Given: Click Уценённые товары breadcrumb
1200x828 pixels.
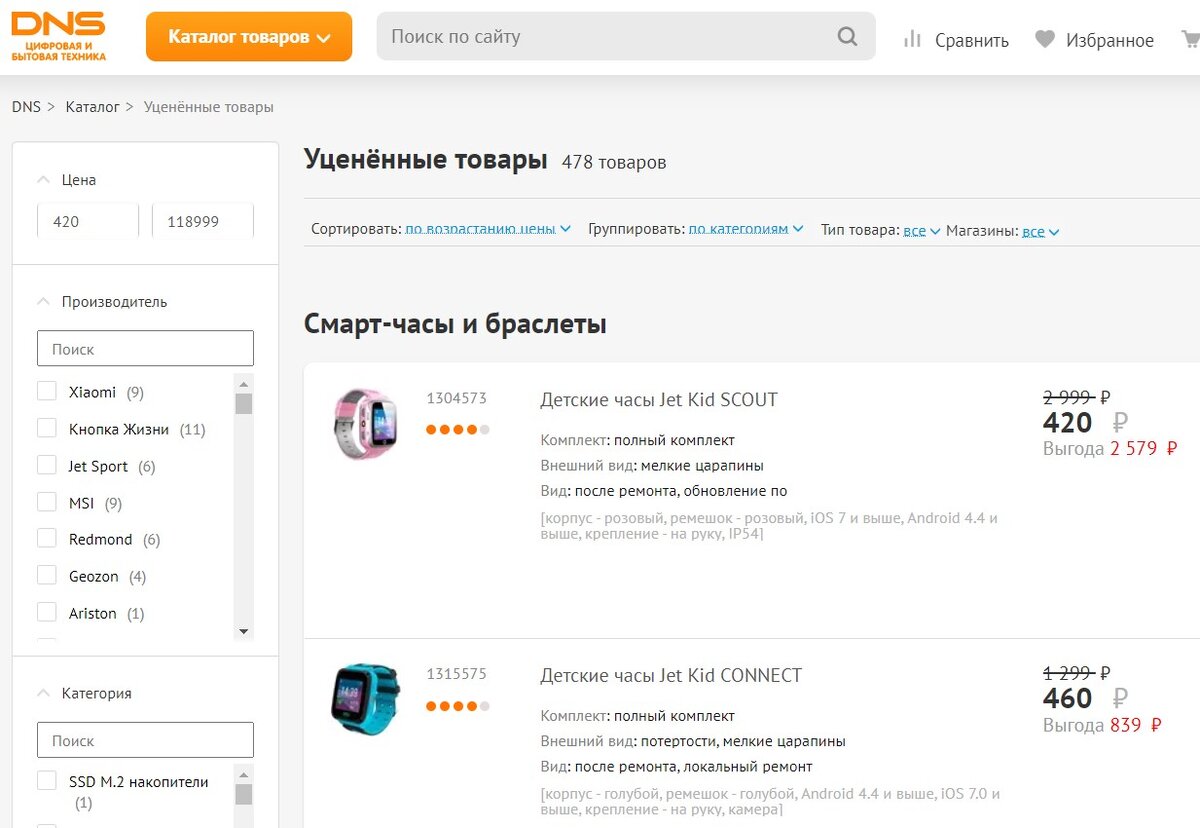Looking at the screenshot, I should [x=209, y=106].
